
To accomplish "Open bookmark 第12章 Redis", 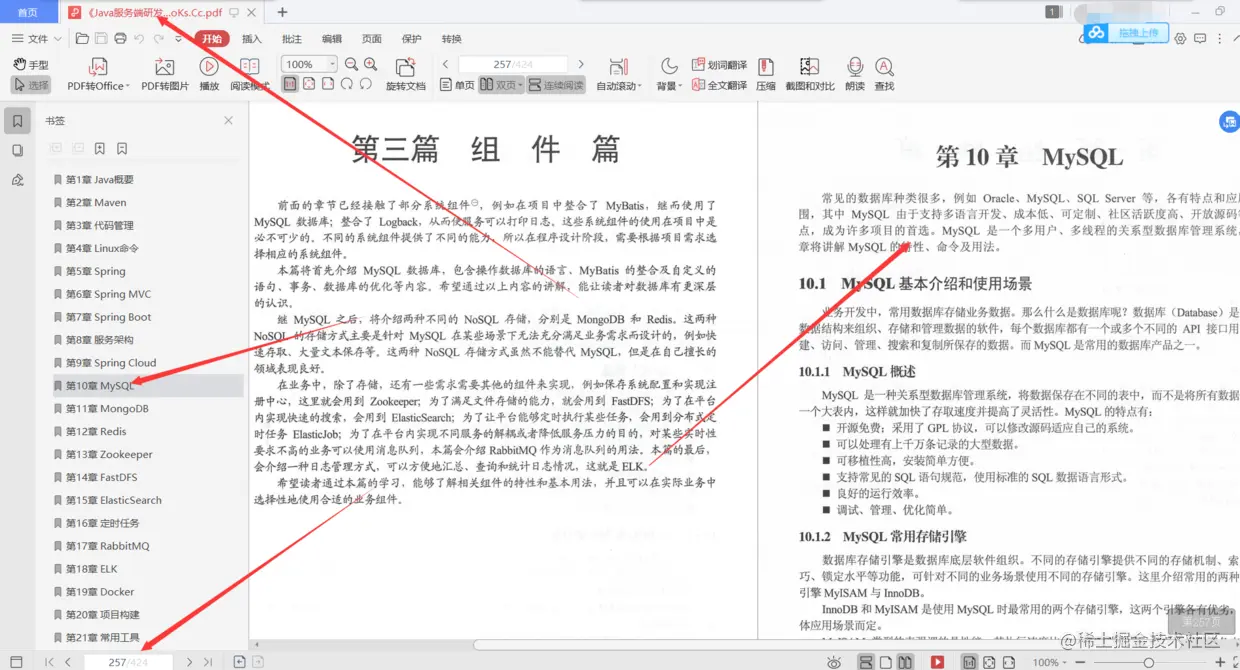I will (96, 431).
